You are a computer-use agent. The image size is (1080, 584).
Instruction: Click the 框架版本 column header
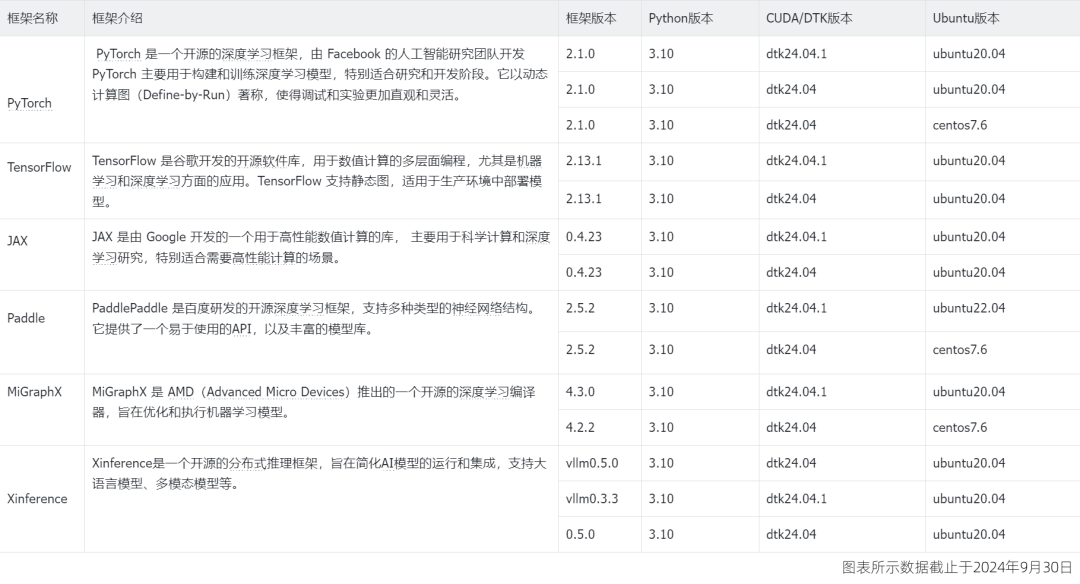[591, 18]
